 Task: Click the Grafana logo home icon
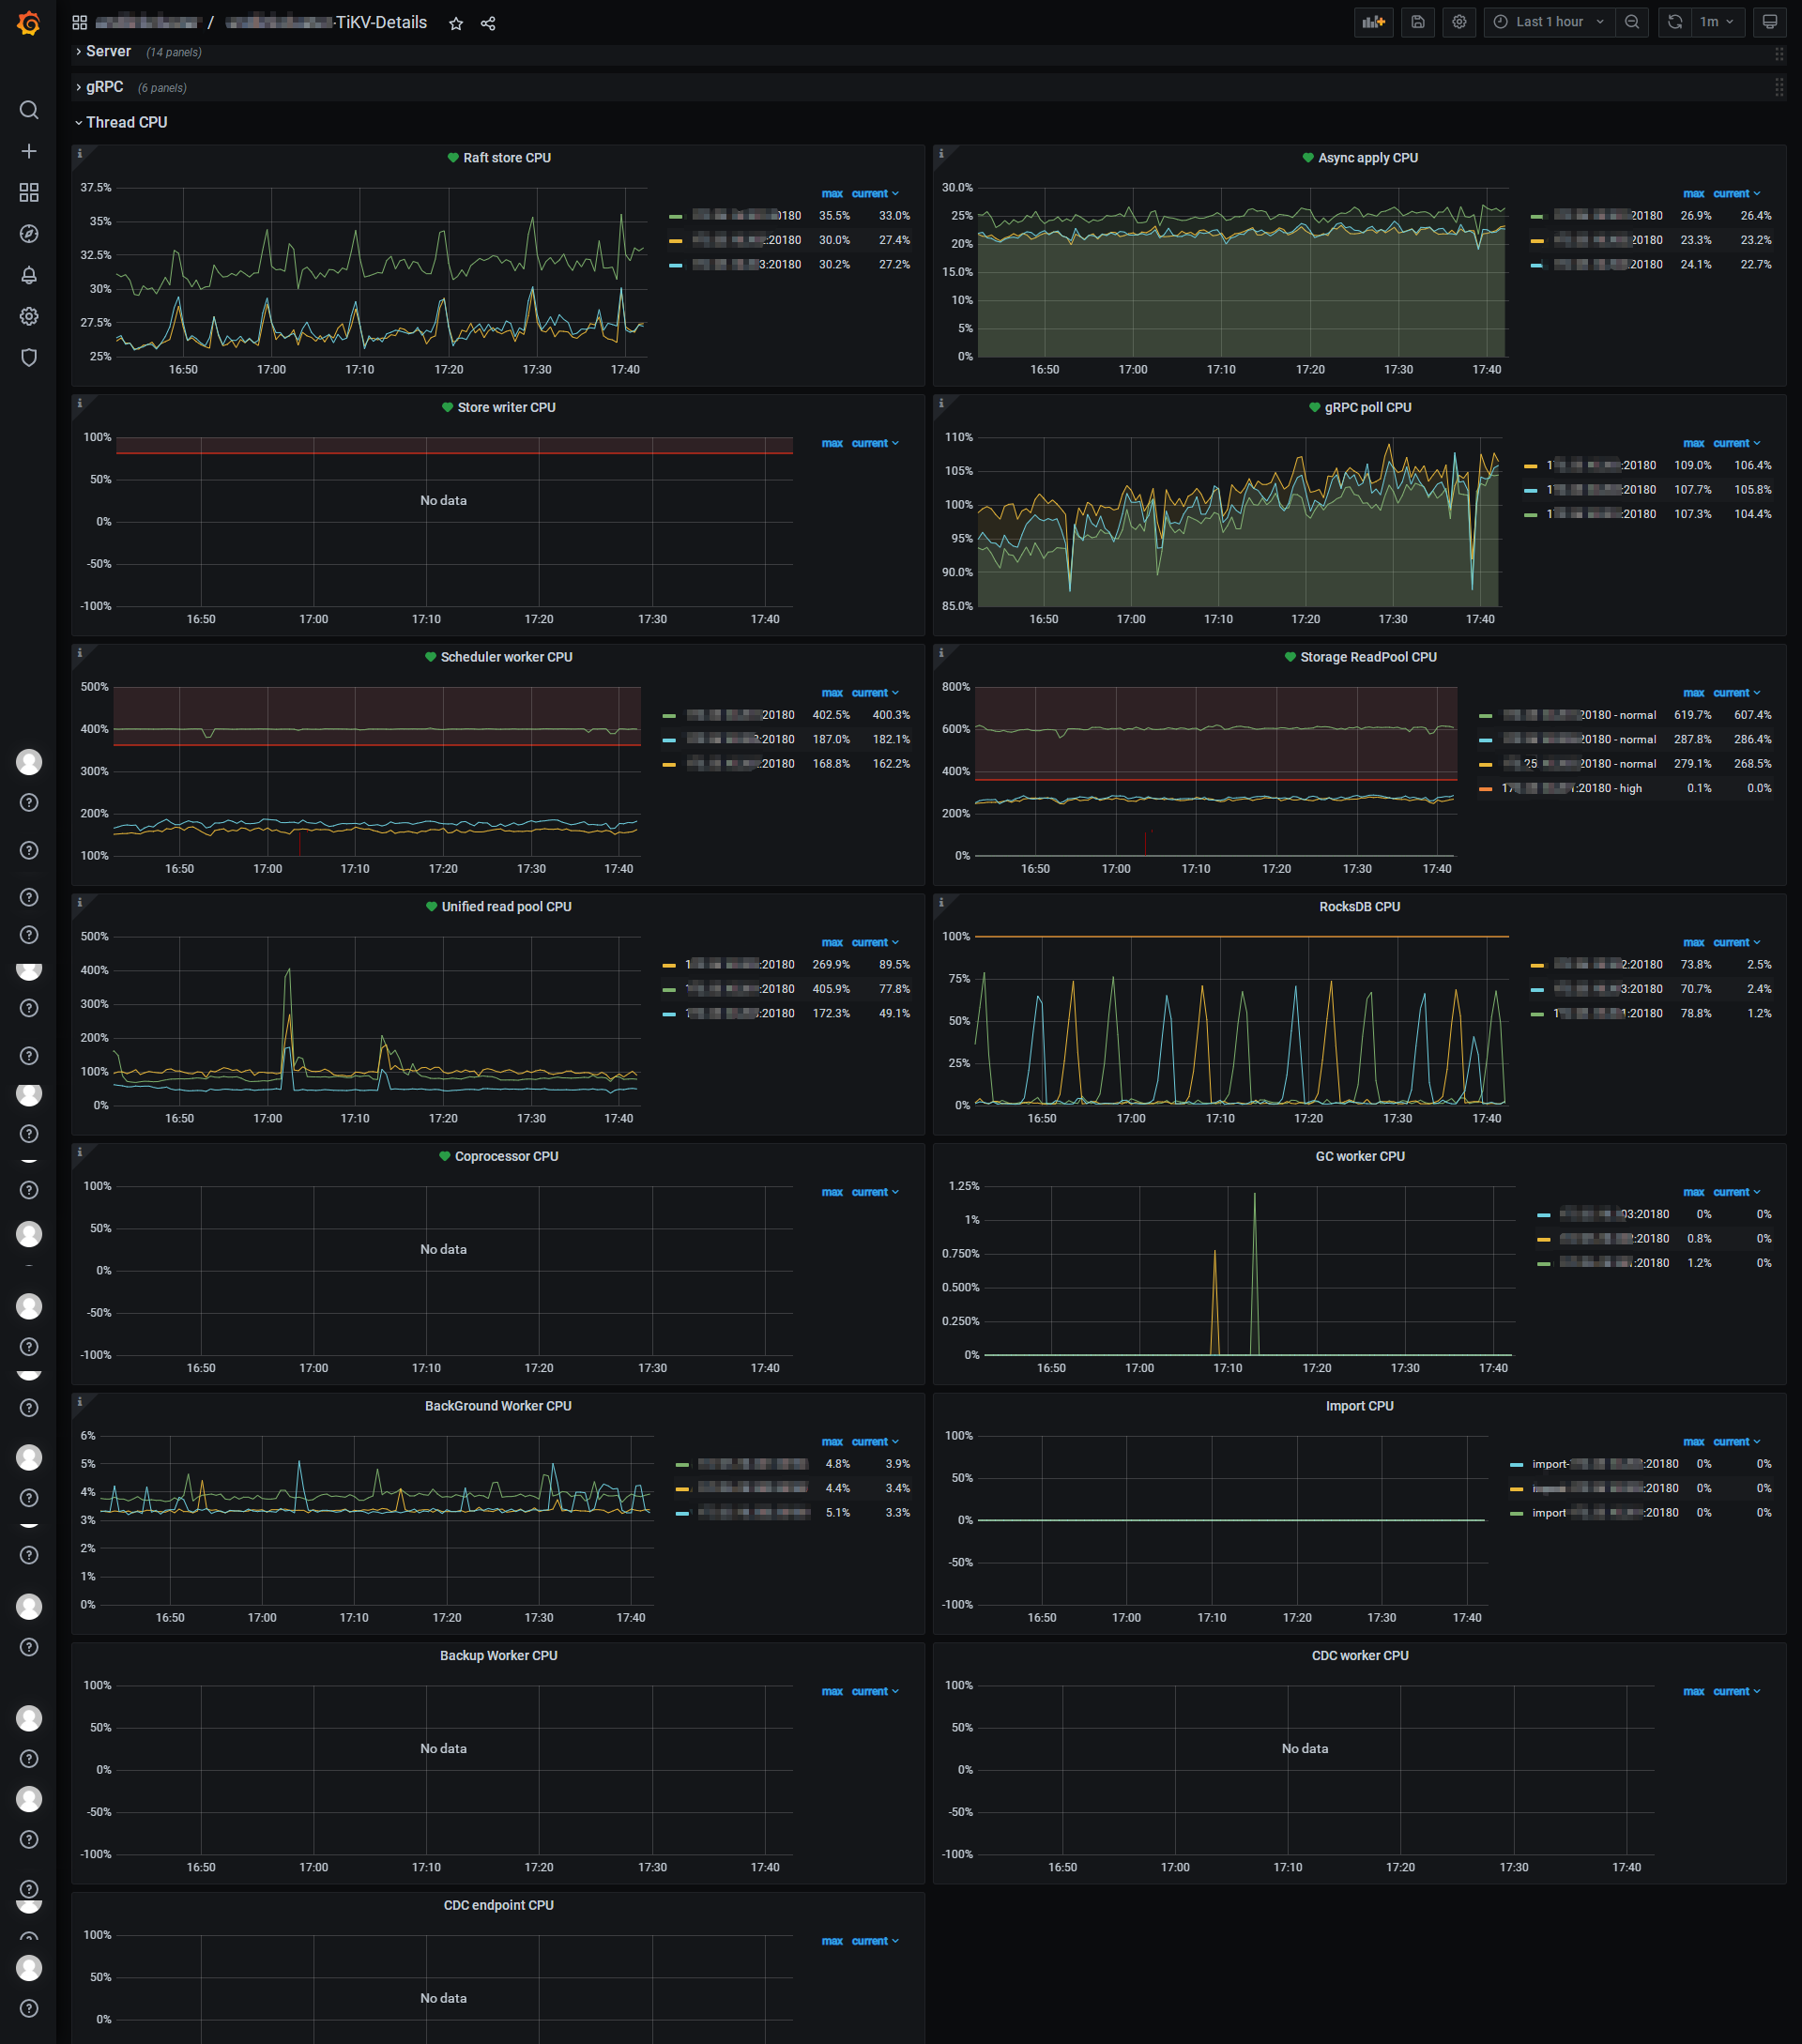click(x=29, y=23)
